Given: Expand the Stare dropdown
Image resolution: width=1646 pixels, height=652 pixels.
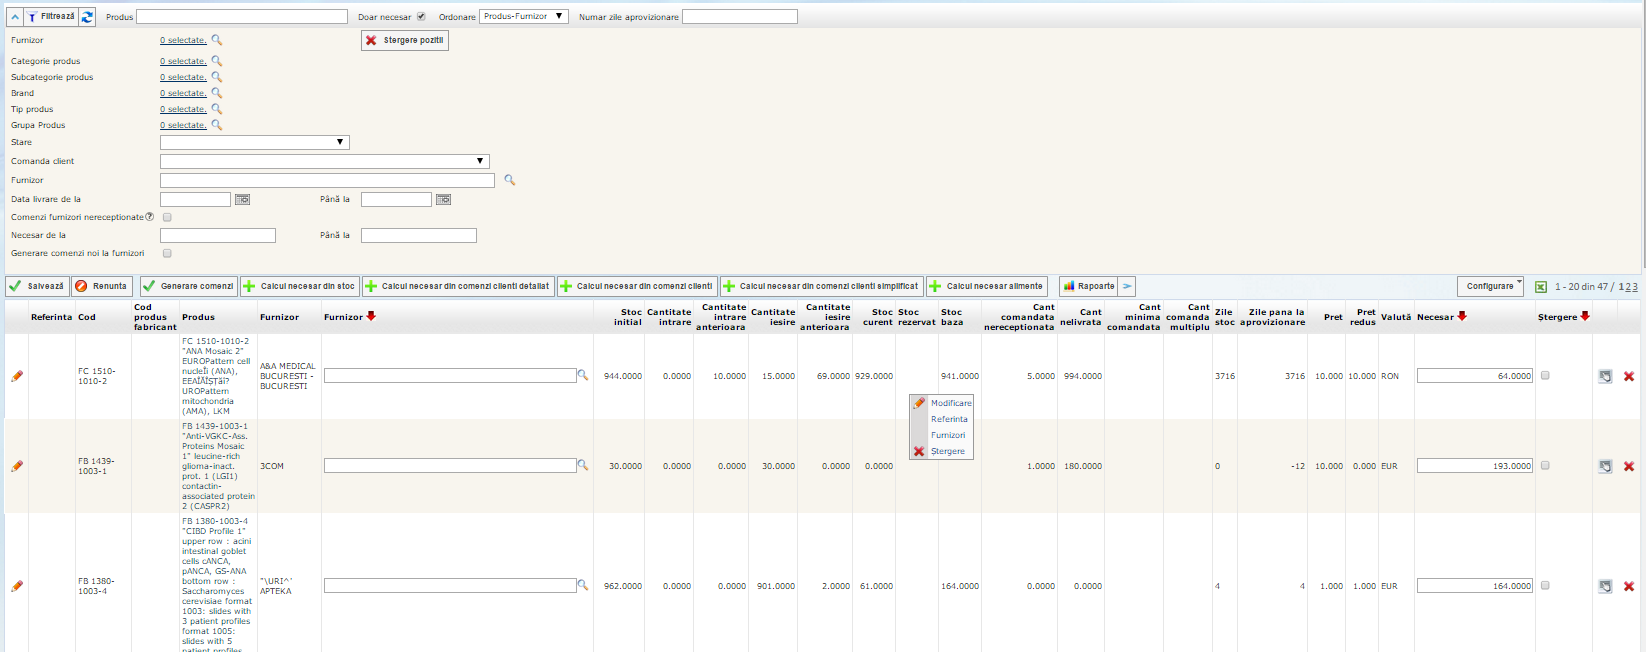Looking at the screenshot, I should [255, 142].
